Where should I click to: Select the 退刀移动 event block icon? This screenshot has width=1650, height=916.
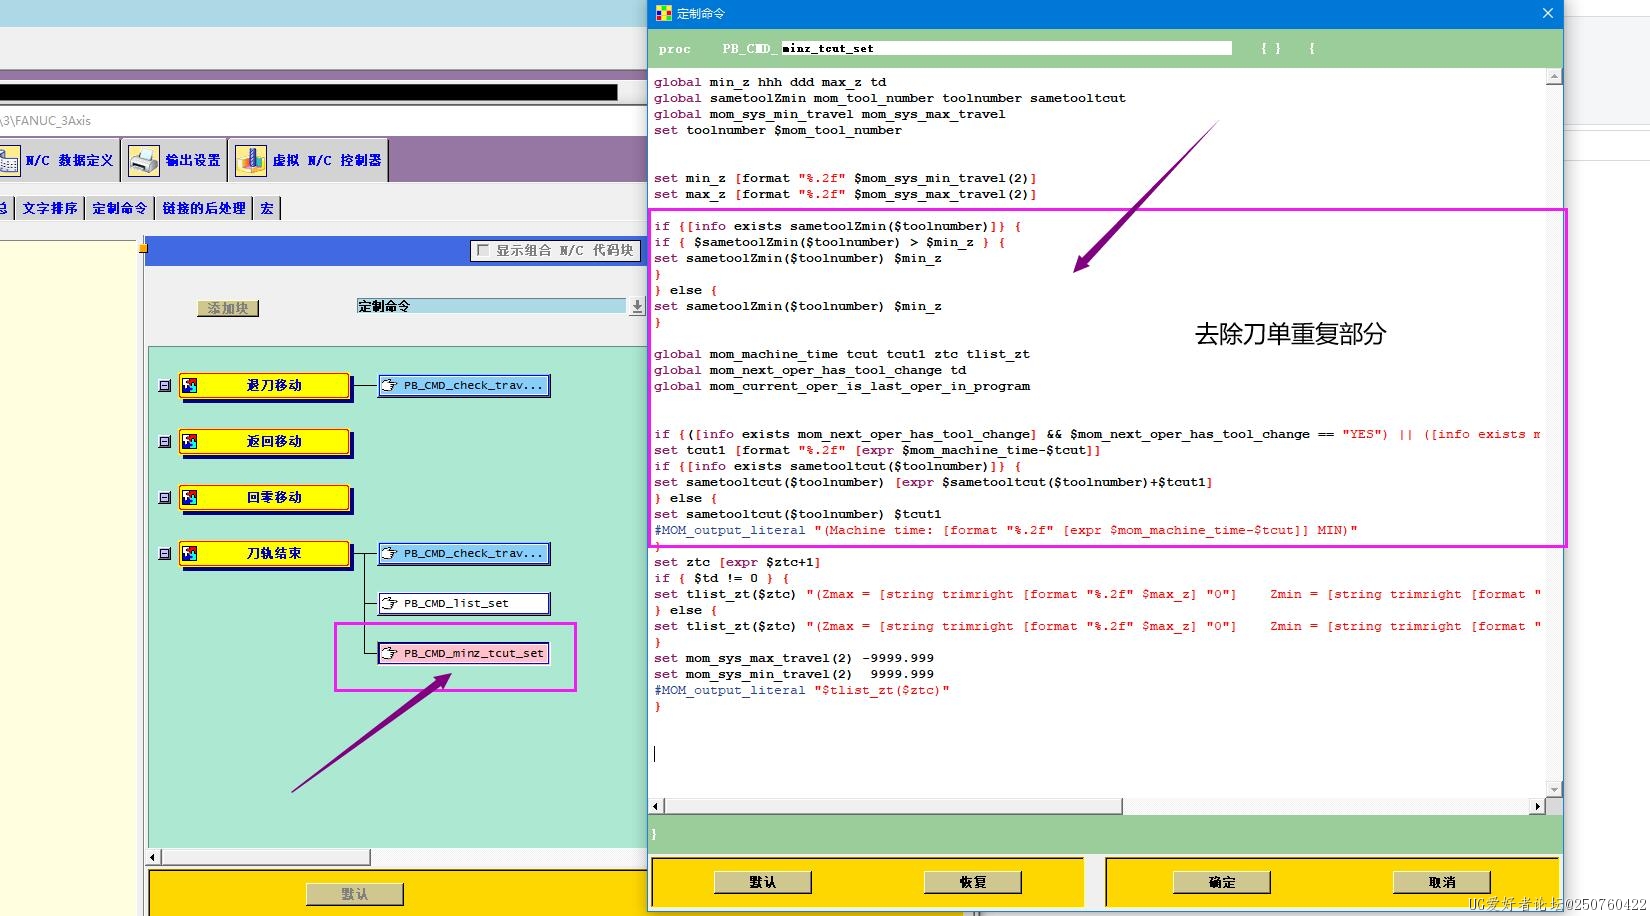(190, 385)
